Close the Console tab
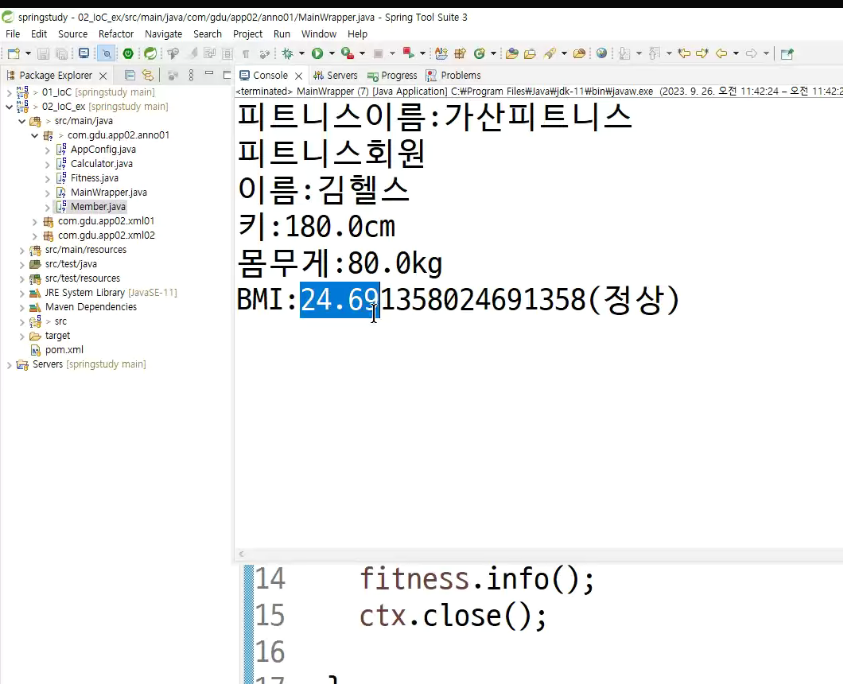 click(x=298, y=76)
